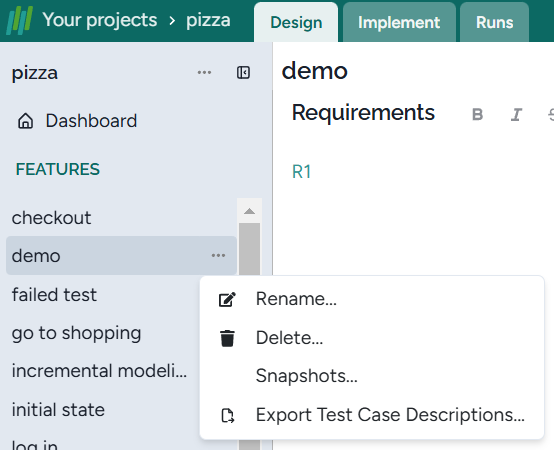554x450 pixels.
Task: Collapse the sidebar panel icon
Action: 243,72
